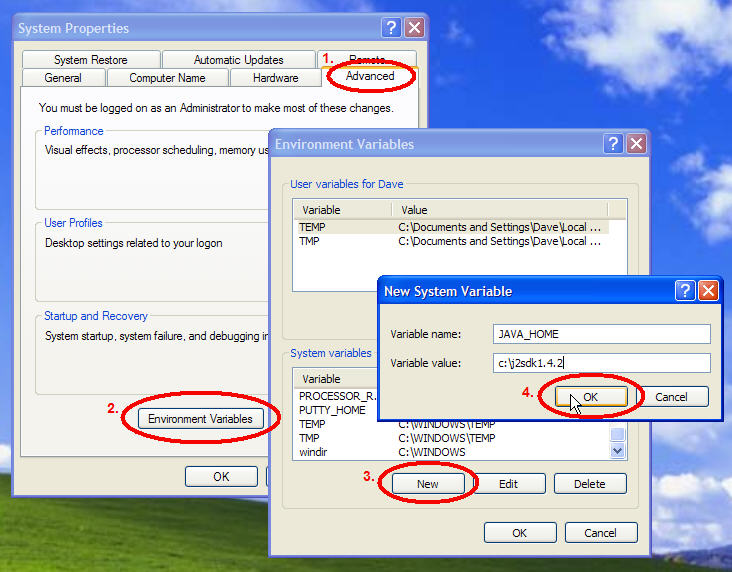Click the Value column header in user variables
This screenshot has width=732, height=572.
[500, 210]
